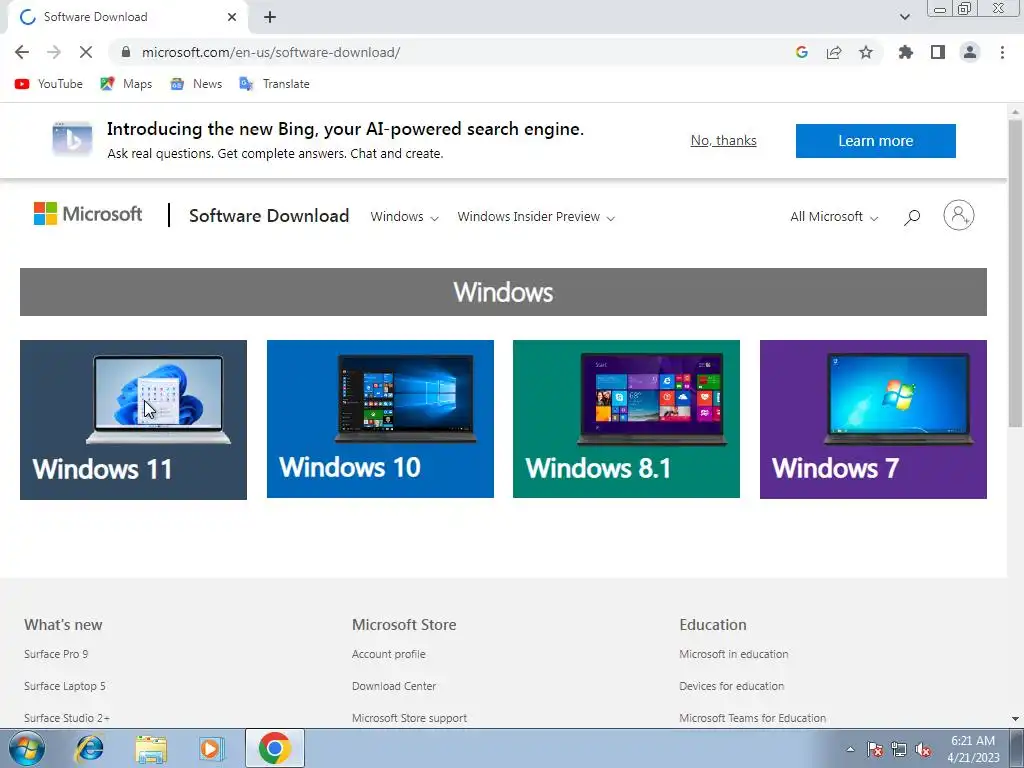The height and width of the screenshot is (768, 1024).
Task: Open the Translate bookmark
Action: [x=274, y=84]
